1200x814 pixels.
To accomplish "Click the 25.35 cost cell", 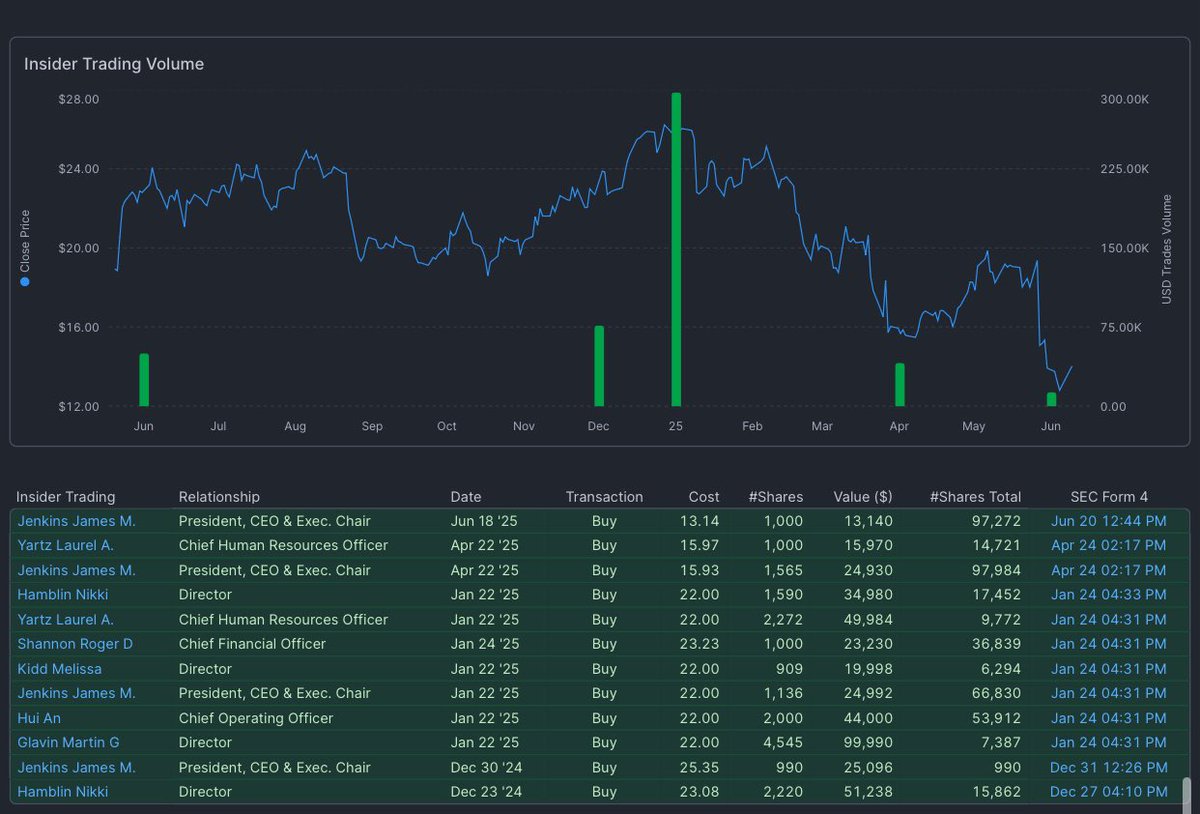I will pyautogui.click(x=701, y=767).
